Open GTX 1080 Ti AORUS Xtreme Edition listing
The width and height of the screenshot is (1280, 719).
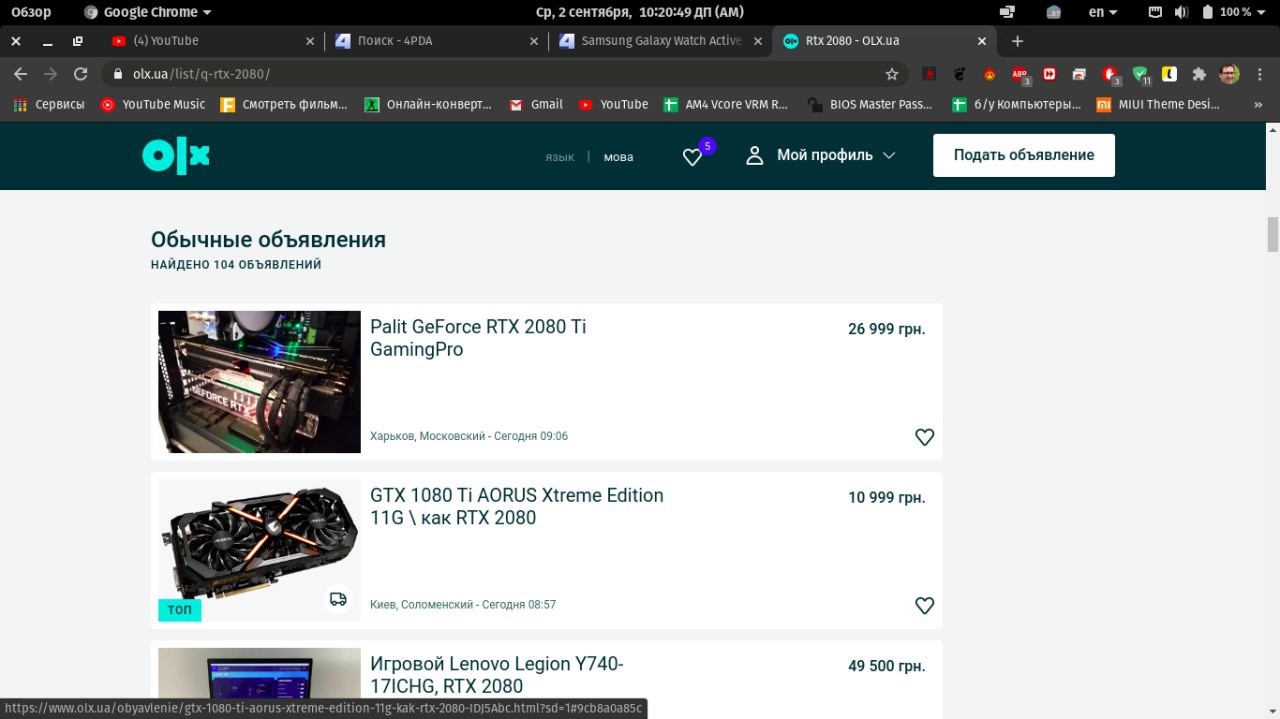(x=517, y=506)
